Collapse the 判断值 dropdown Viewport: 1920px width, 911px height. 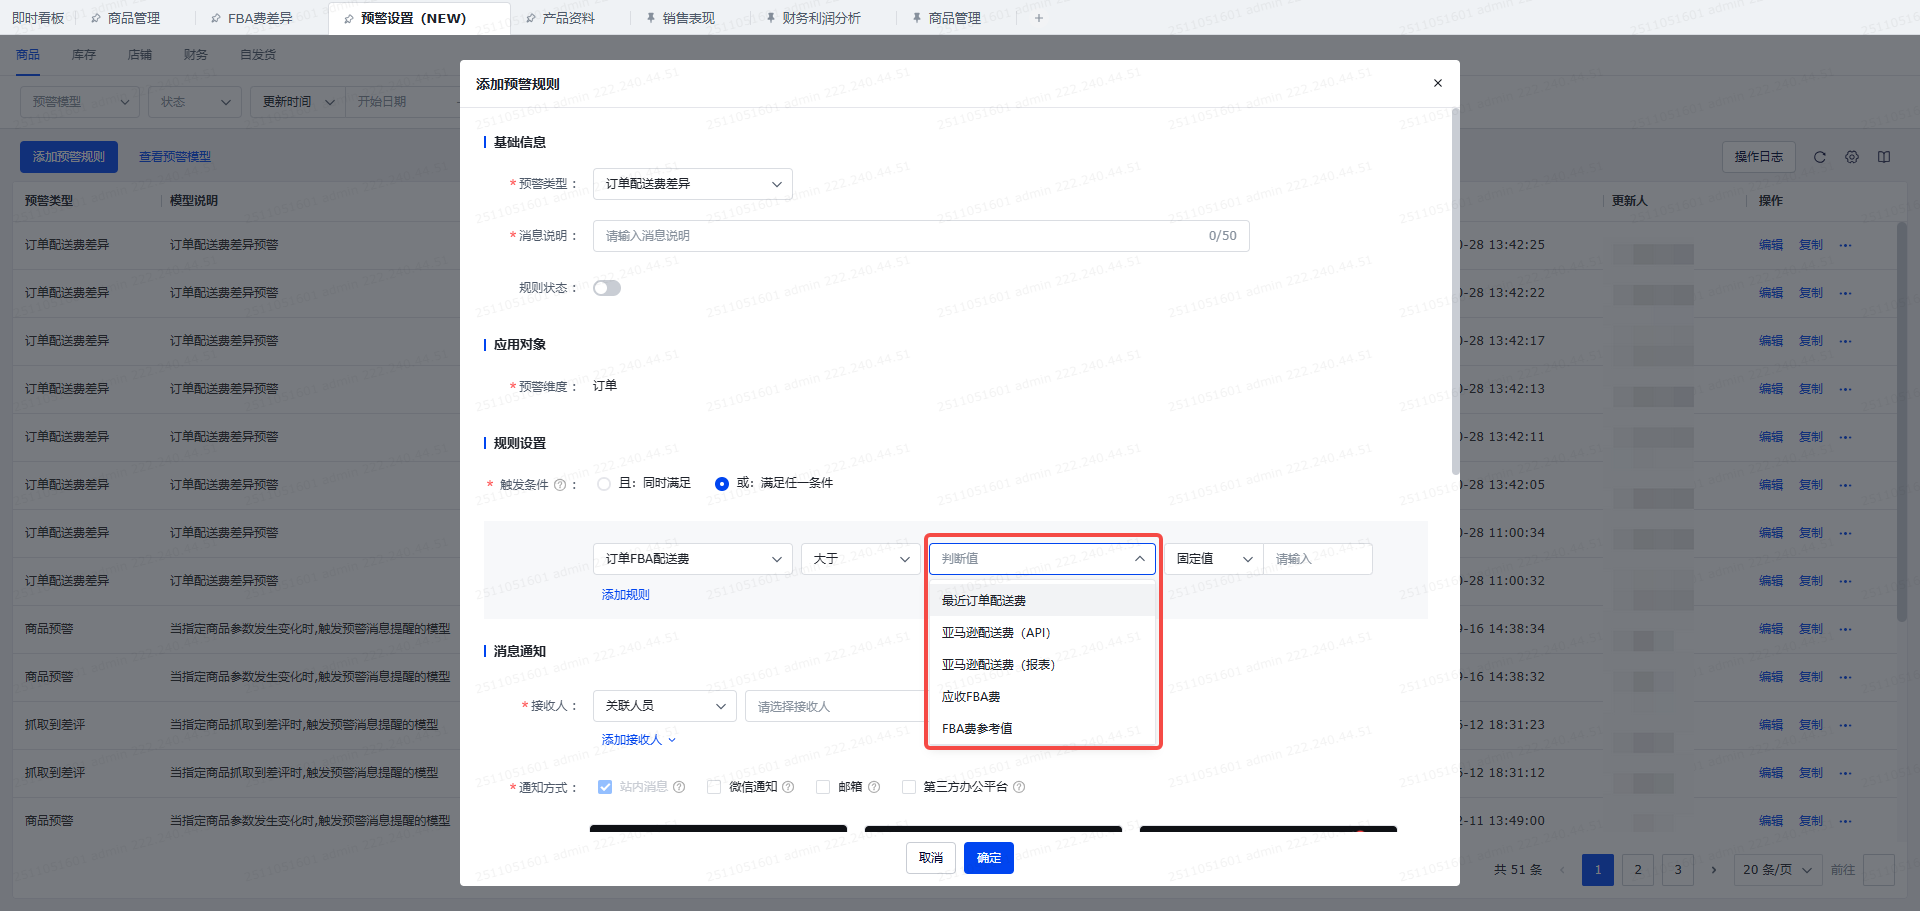[1042, 559]
